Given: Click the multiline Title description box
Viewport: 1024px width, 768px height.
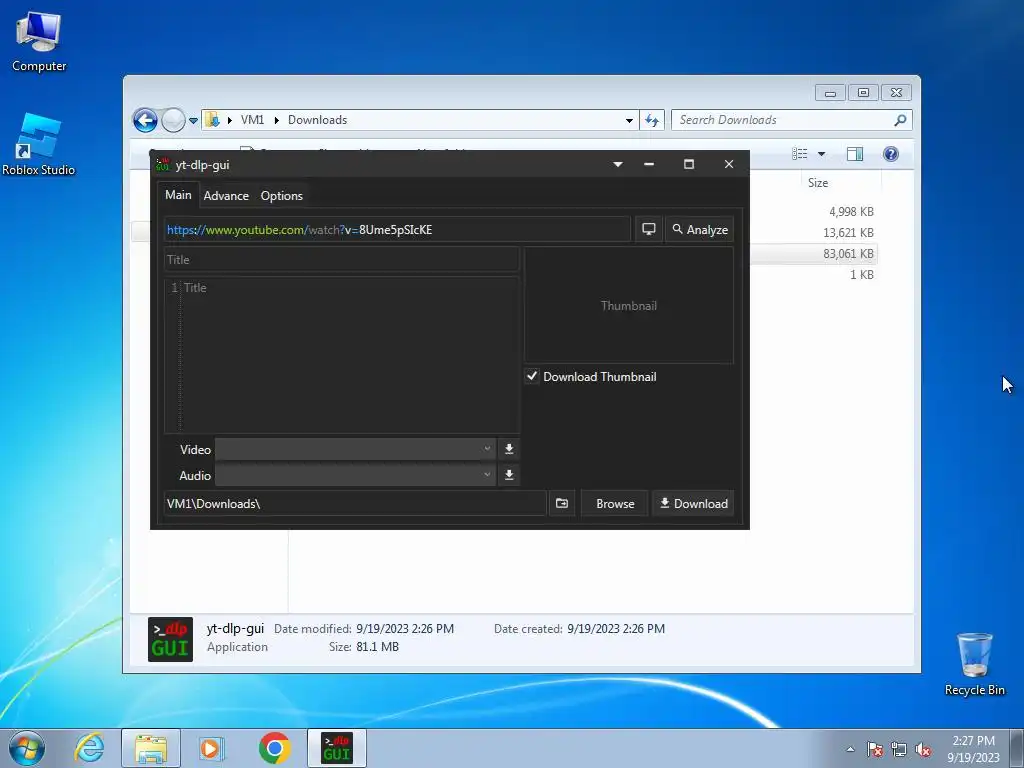Looking at the screenshot, I should tap(342, 355).
